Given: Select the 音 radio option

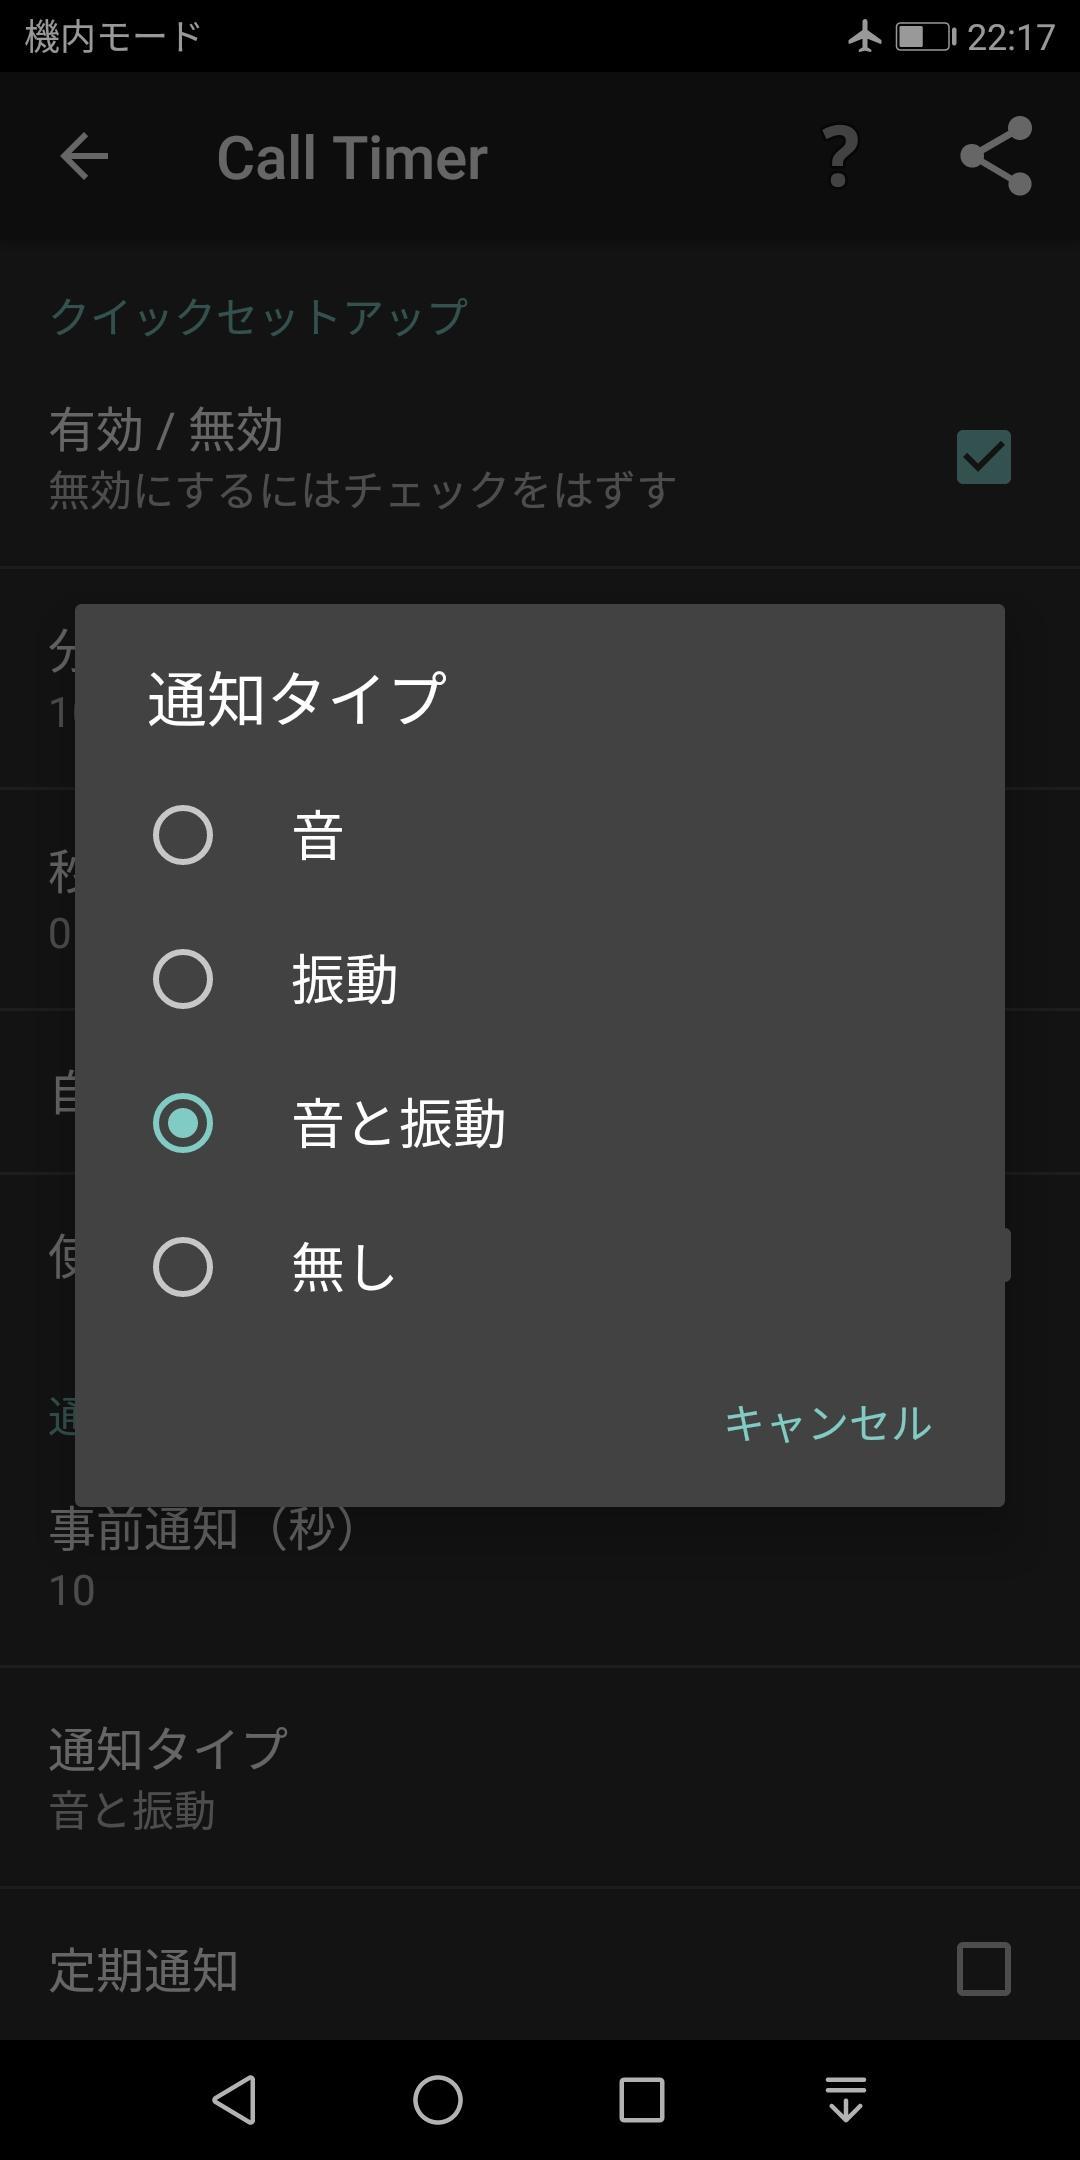Looking at the screenshot, I should click(540, 835).
